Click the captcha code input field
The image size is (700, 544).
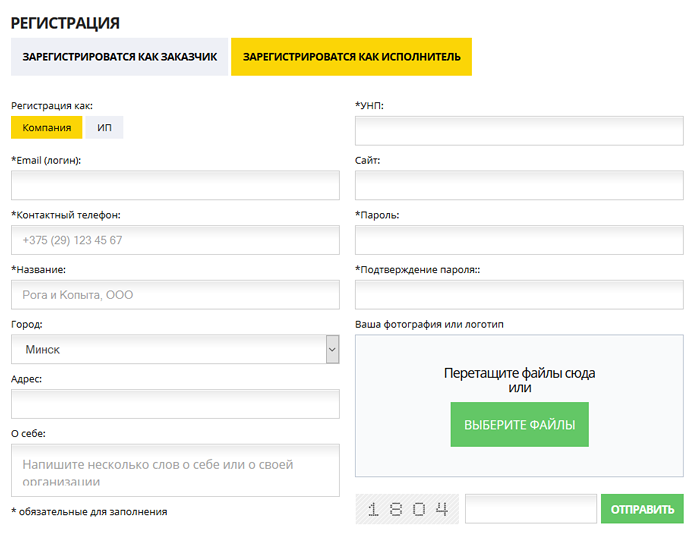(530, 509)
